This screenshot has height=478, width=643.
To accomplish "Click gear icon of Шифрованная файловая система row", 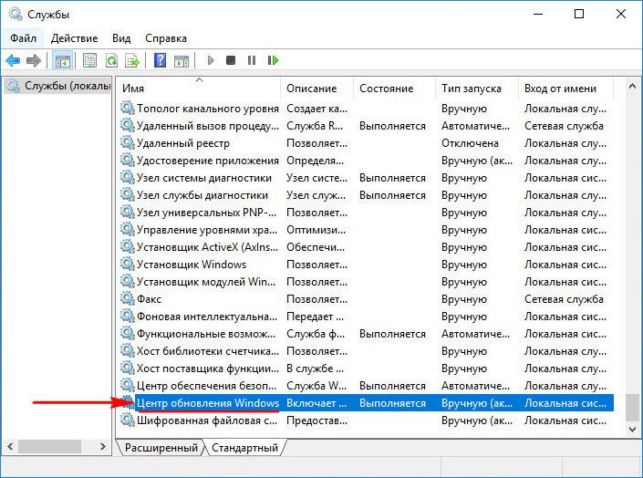I will 127,420.
